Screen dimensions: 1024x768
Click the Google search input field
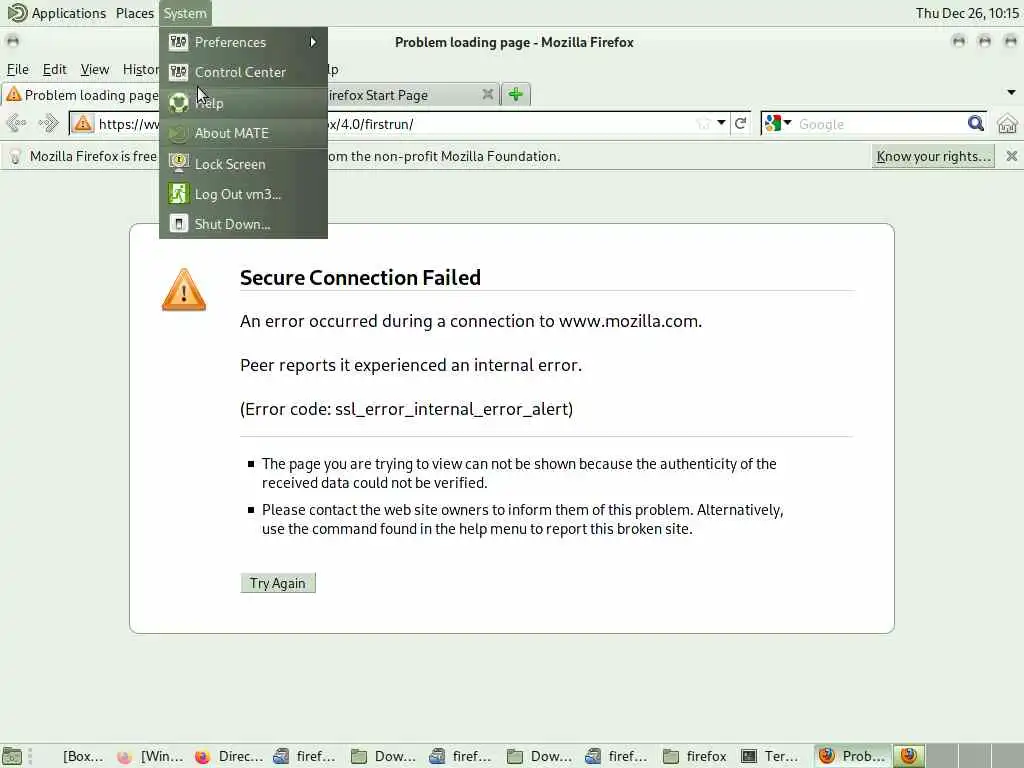[x=878, y=124]
